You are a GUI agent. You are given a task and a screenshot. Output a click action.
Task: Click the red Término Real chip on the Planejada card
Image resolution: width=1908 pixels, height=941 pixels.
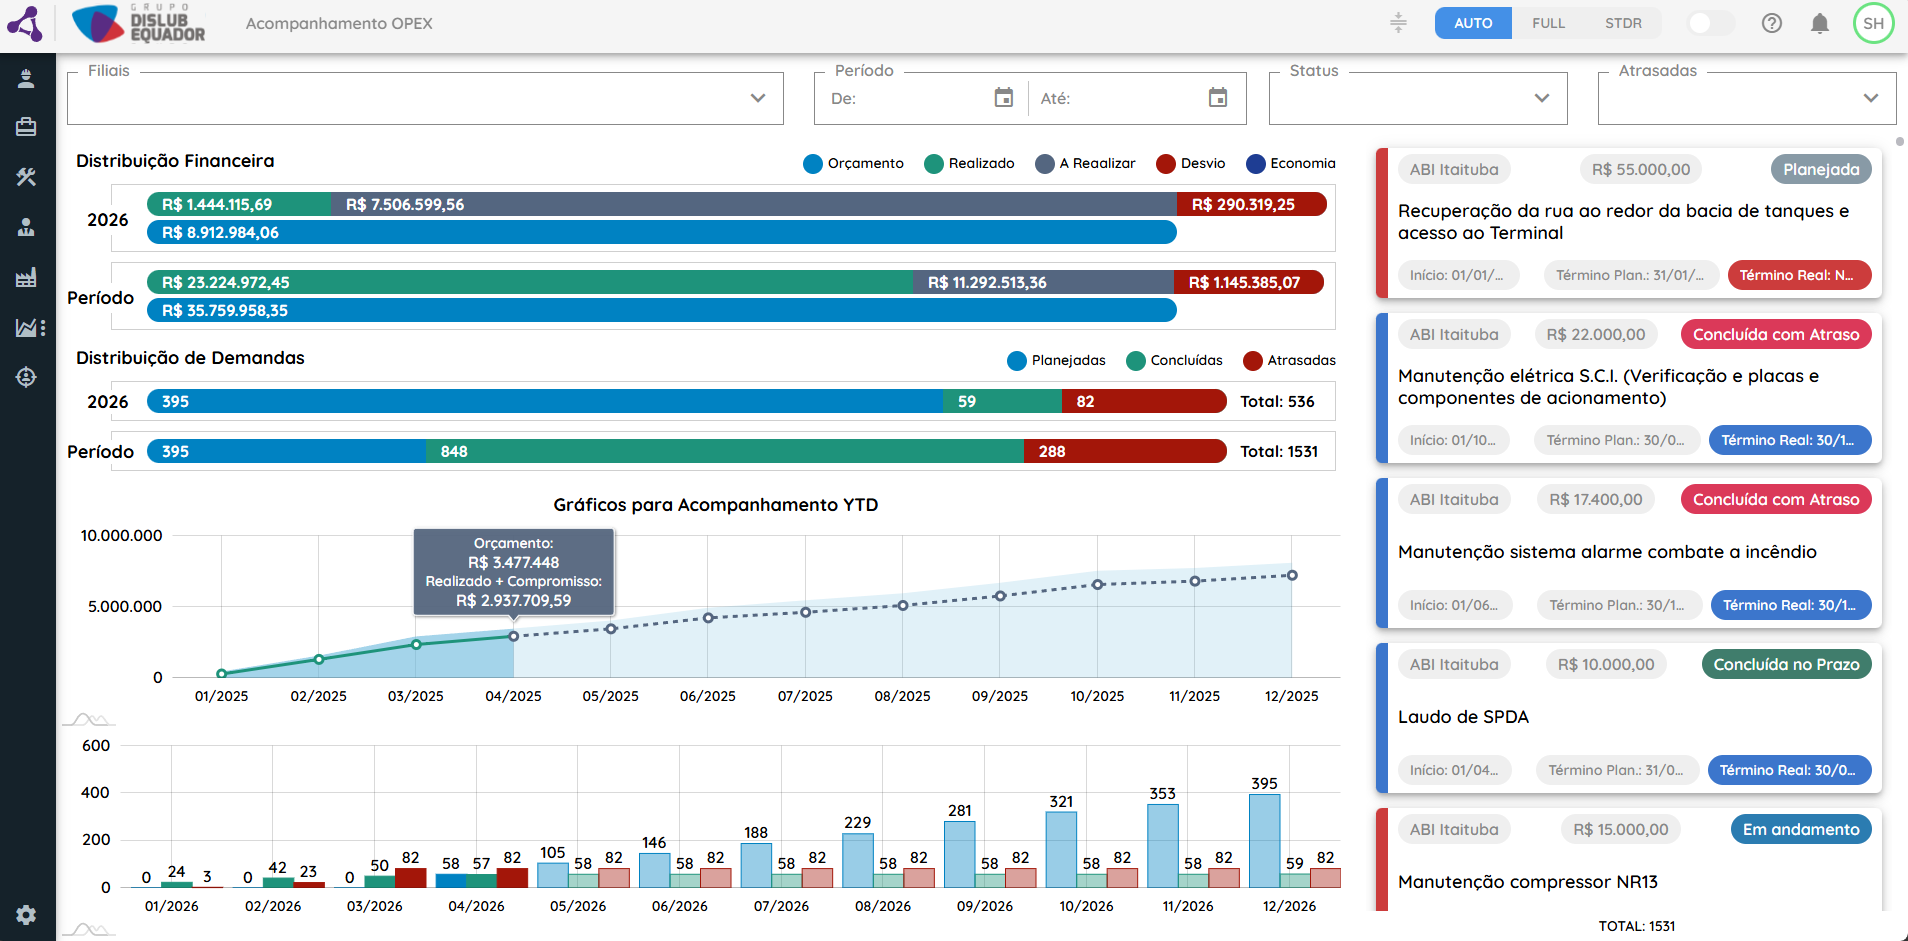(1799, 275)
